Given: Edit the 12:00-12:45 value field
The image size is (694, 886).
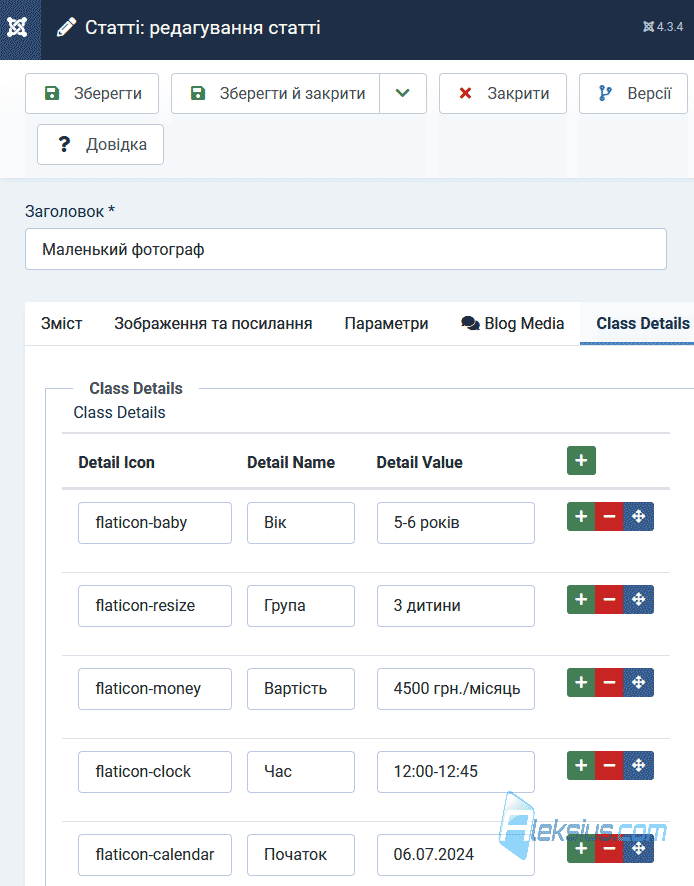Looking at the screenshot, I should coord(456,772).
